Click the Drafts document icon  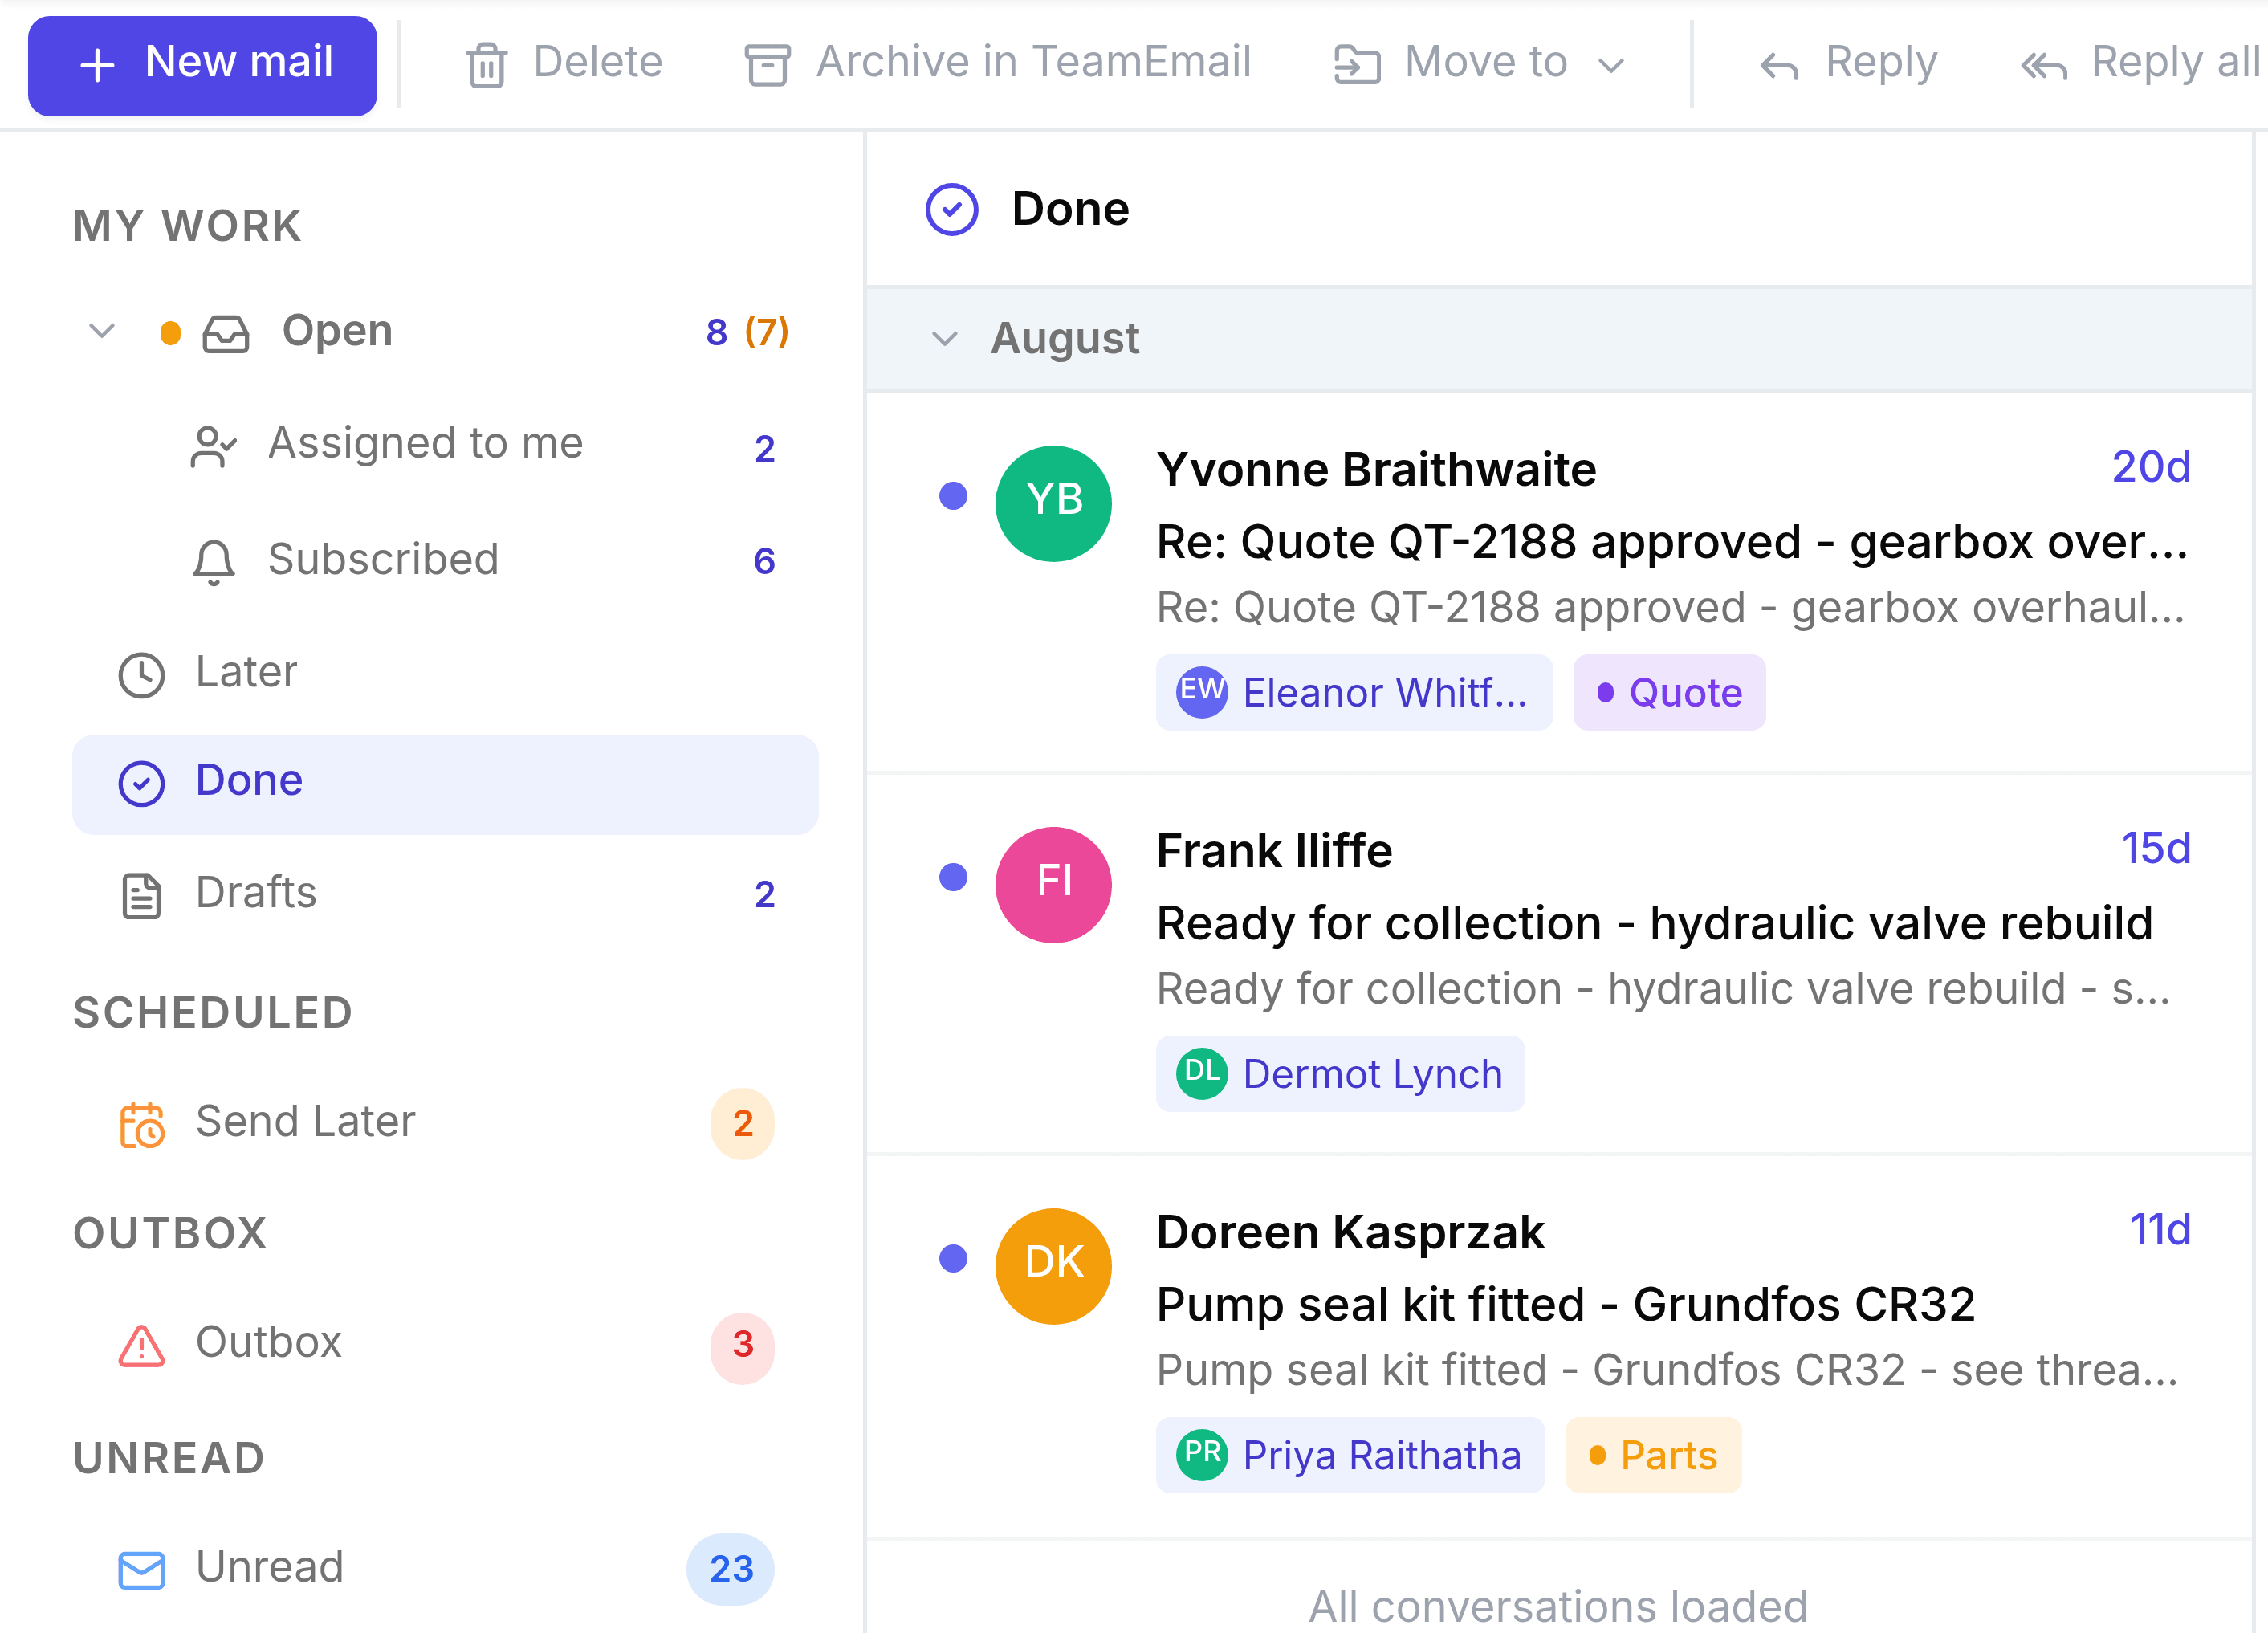(141, 895)
